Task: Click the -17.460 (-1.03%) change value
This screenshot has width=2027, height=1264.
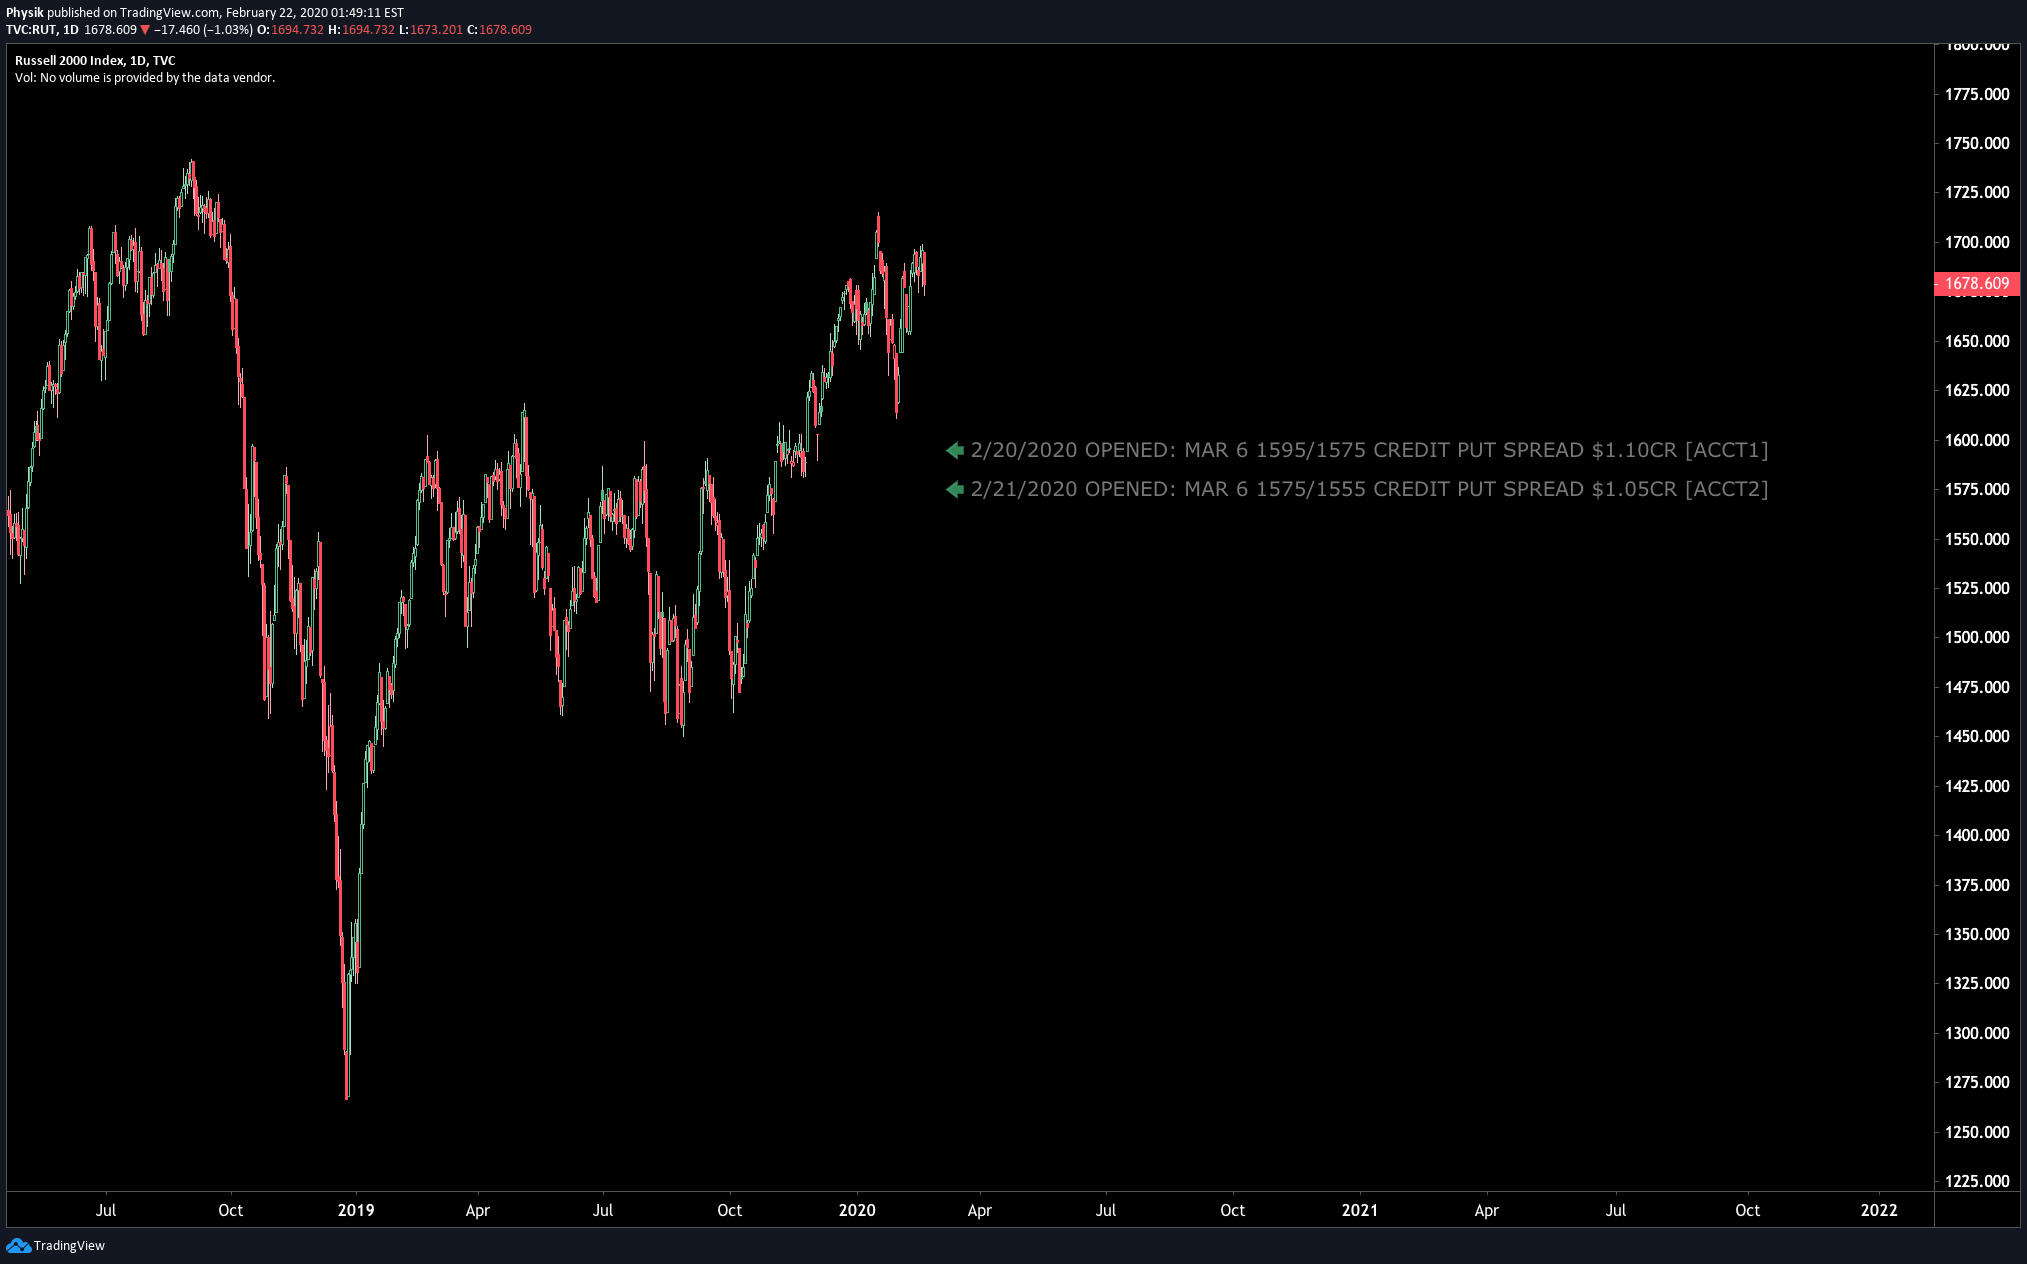Action: 203,30
